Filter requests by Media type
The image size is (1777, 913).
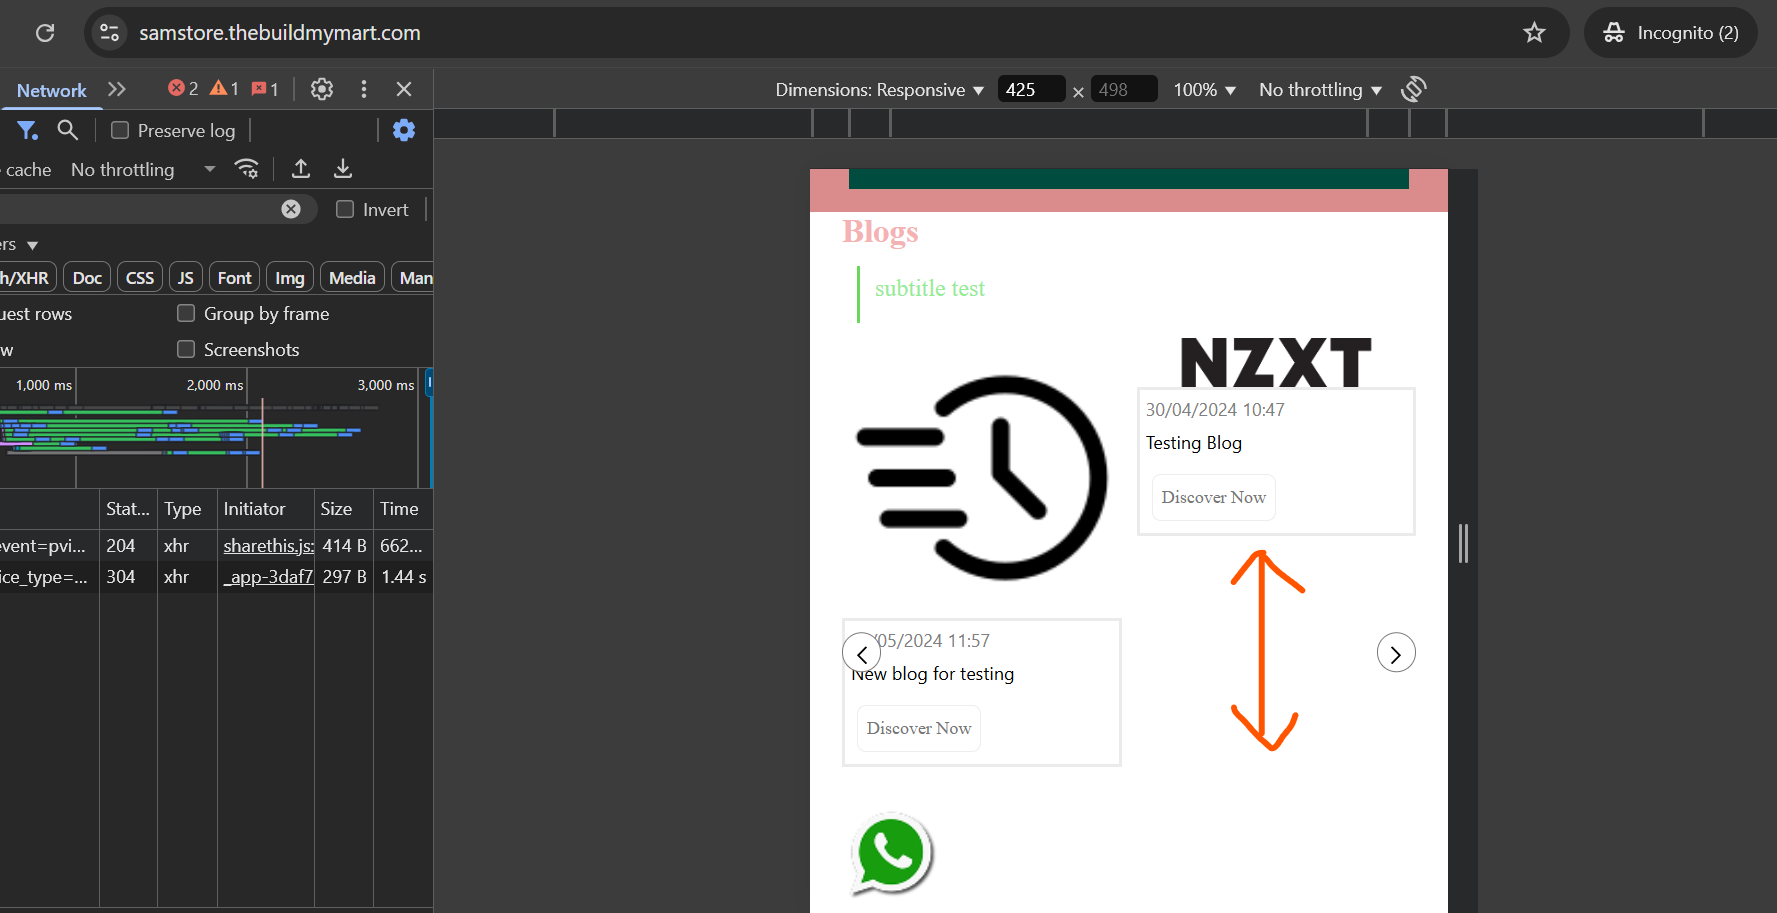coord(352,278)
